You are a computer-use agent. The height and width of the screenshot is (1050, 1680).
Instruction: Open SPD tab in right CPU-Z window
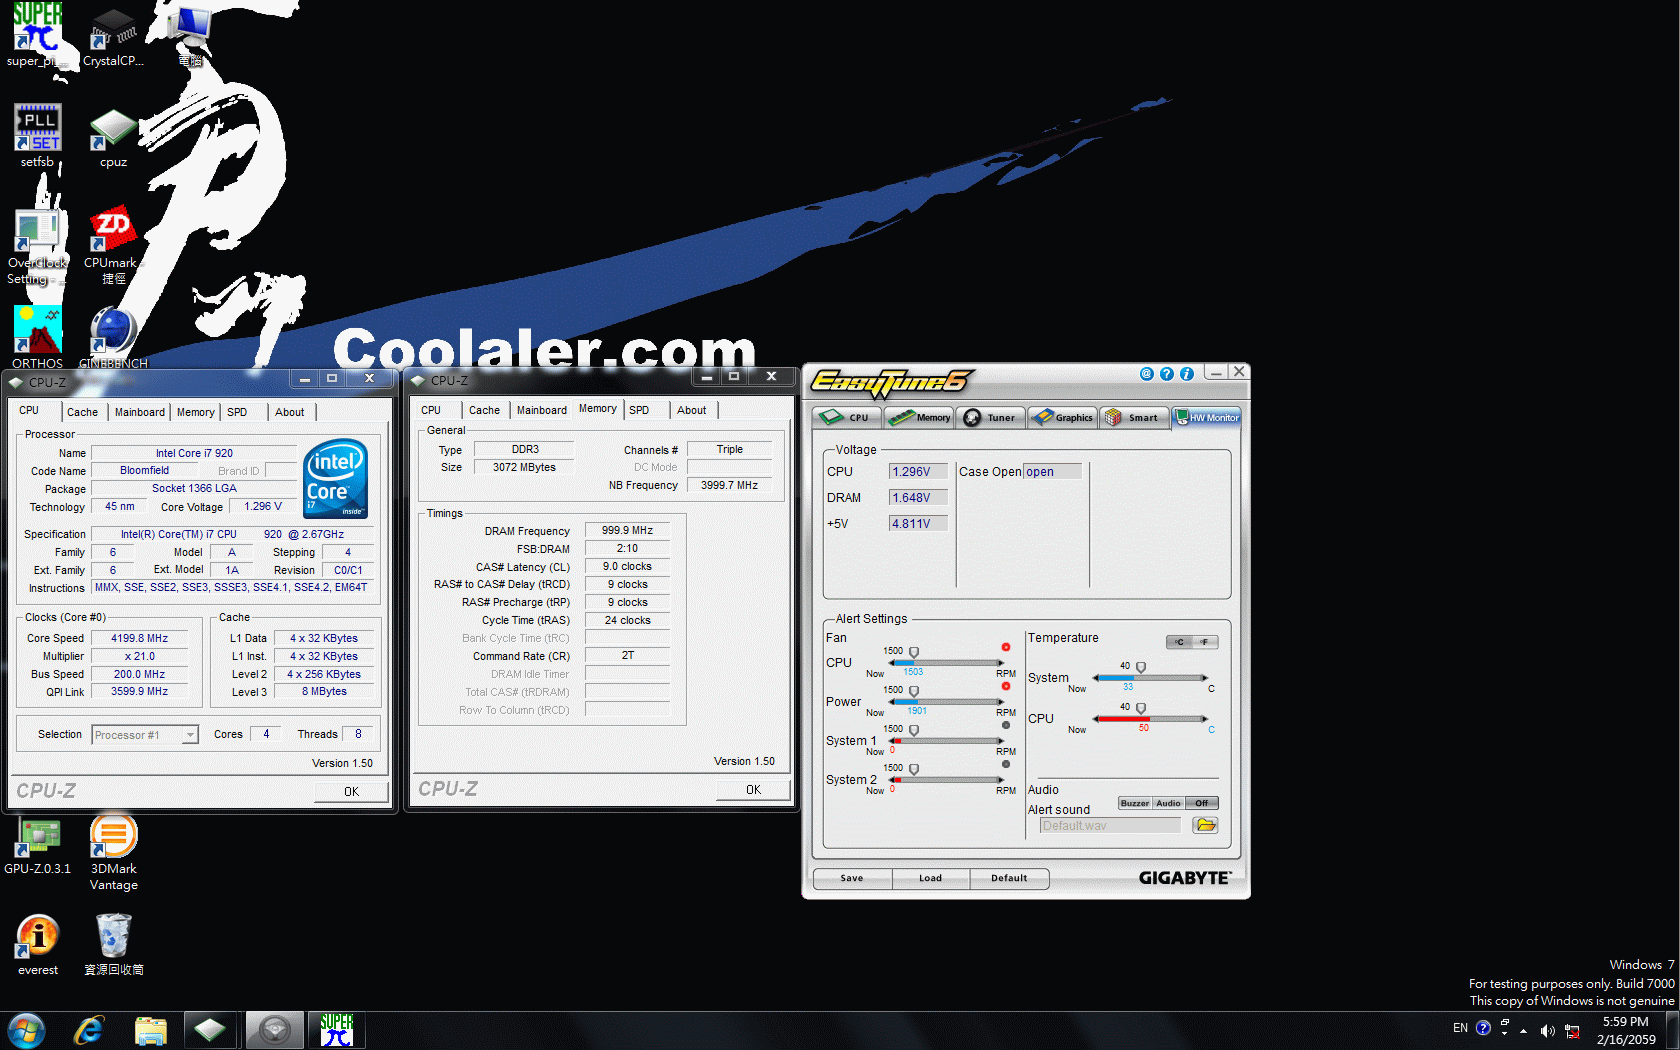(x=639, y=410)
